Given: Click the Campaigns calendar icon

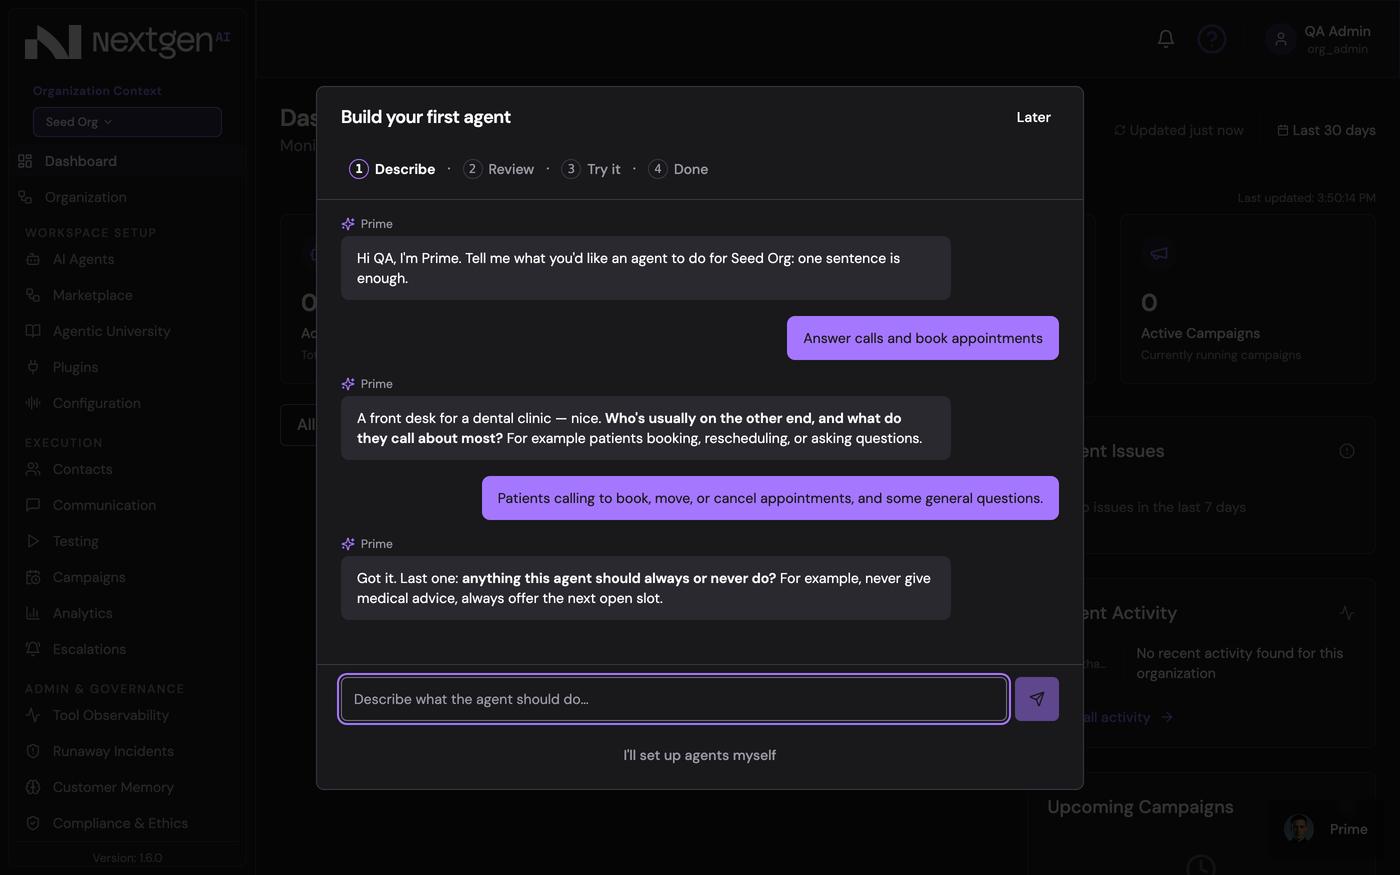Looking at the screenshot, I should point(33,577).
